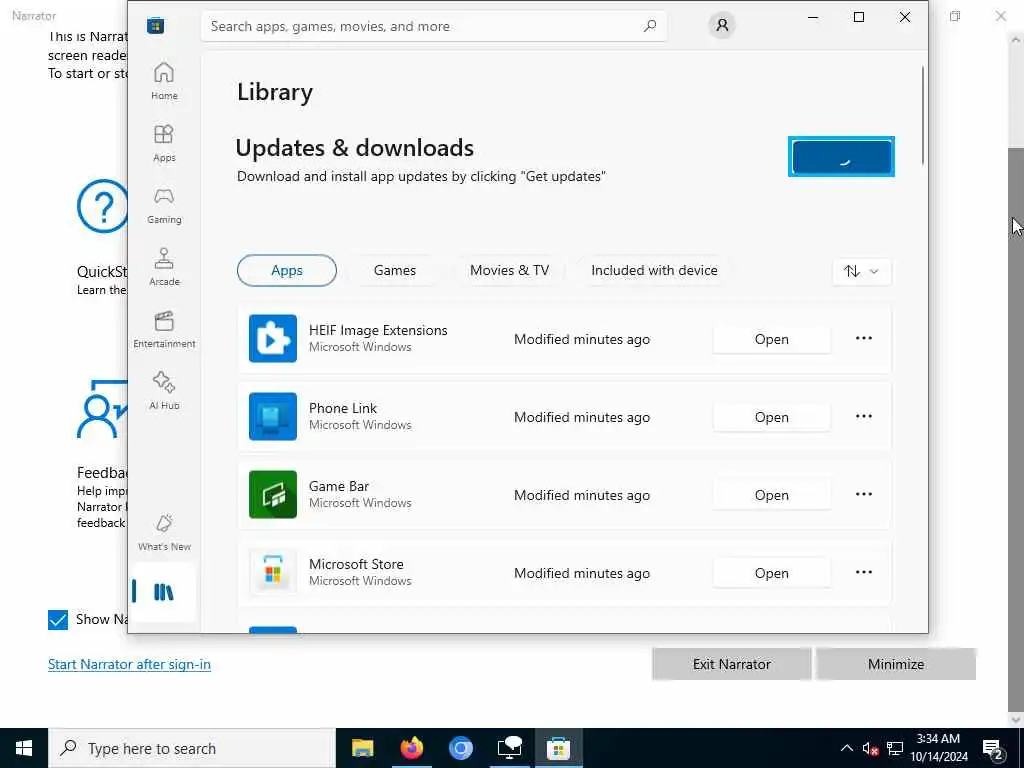Click the HEIF Image Extensions title text
This screenshot has height=768, width=1024.
378,330
